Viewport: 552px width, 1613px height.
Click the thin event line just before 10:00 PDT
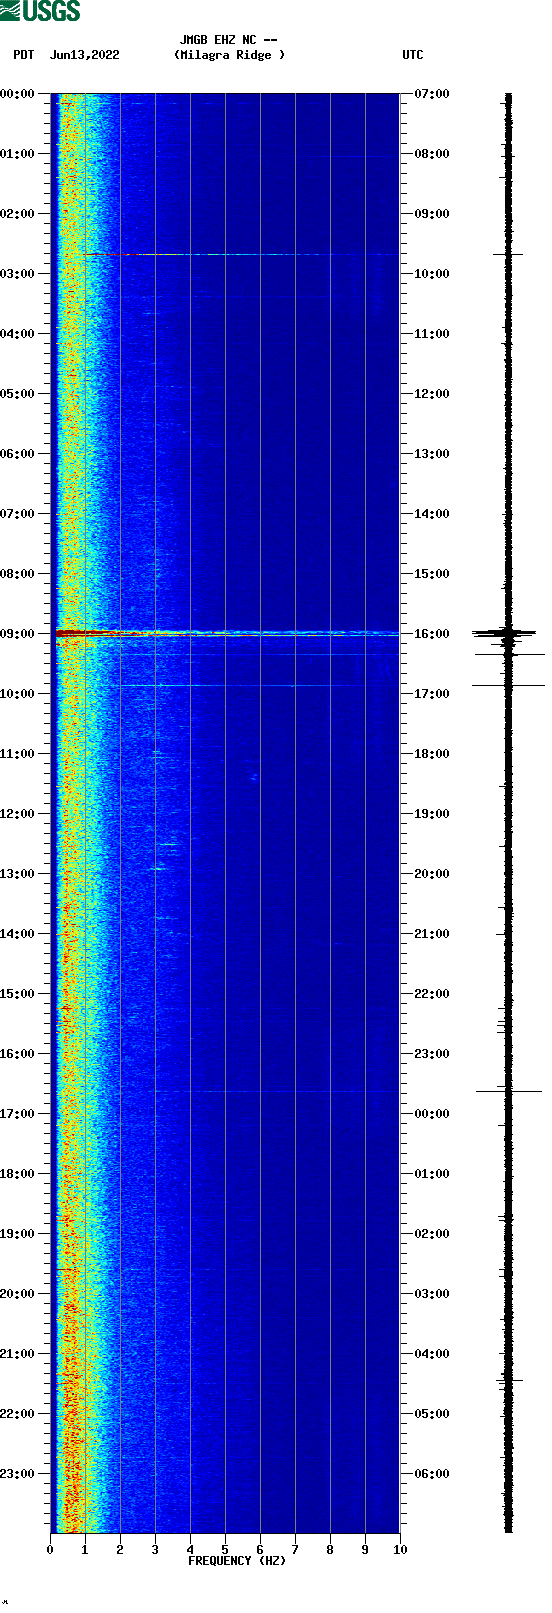(x=258, y=685)
